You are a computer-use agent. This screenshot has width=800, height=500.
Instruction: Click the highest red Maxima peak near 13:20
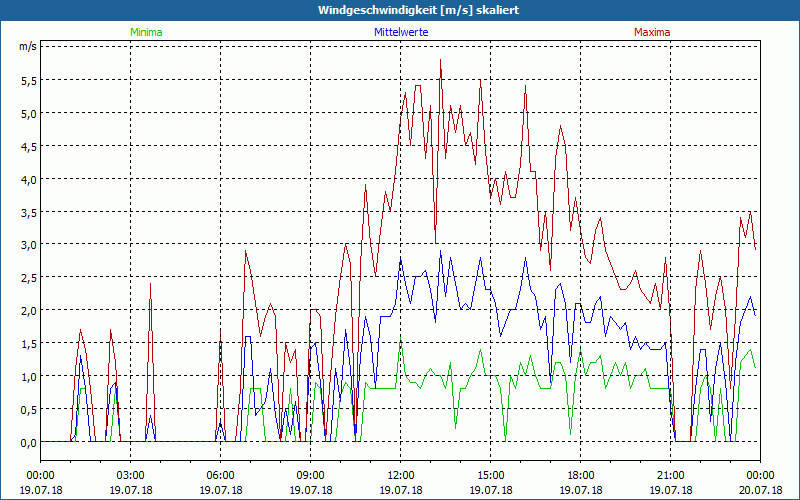point(440,60)
